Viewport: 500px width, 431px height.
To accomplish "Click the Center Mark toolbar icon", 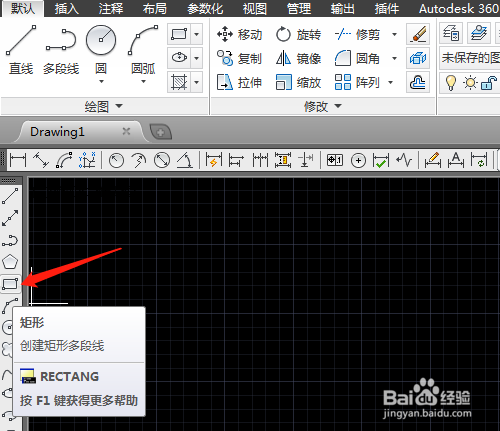I will (358, 160).
